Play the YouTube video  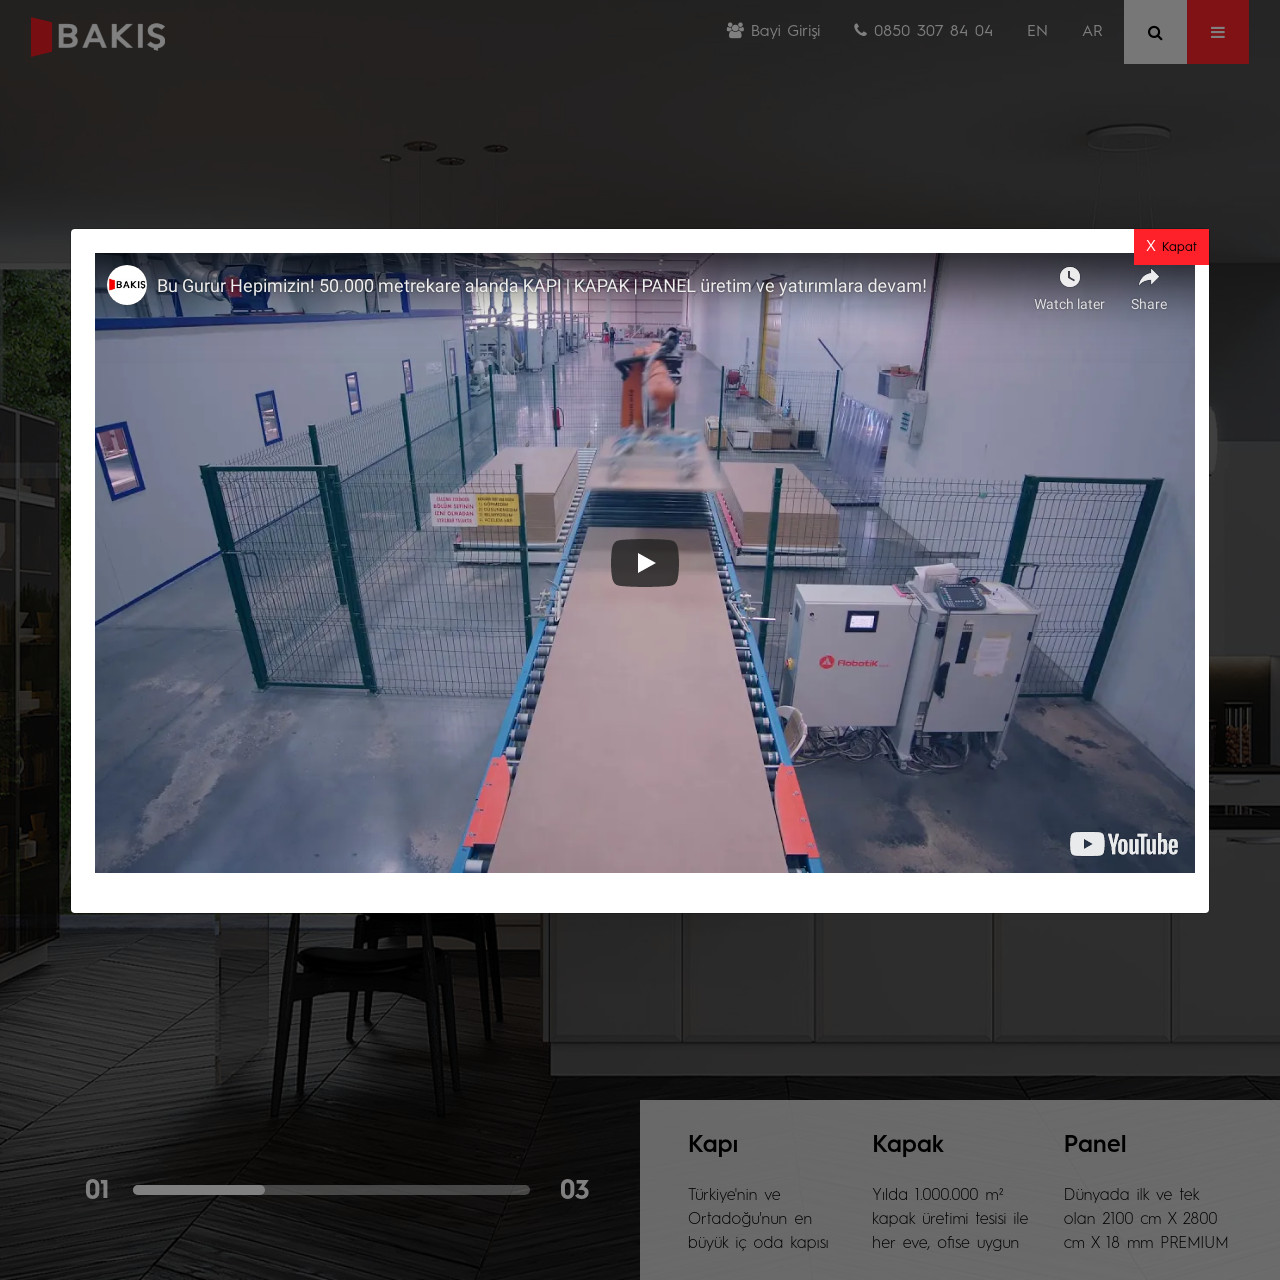[645, 563]
